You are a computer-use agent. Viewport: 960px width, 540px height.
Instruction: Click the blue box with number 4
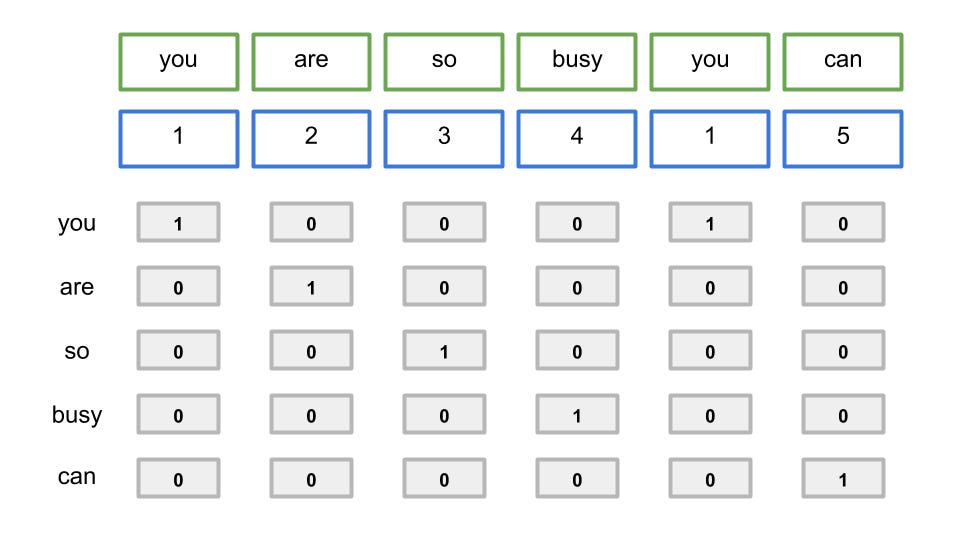tap(577, 138)
